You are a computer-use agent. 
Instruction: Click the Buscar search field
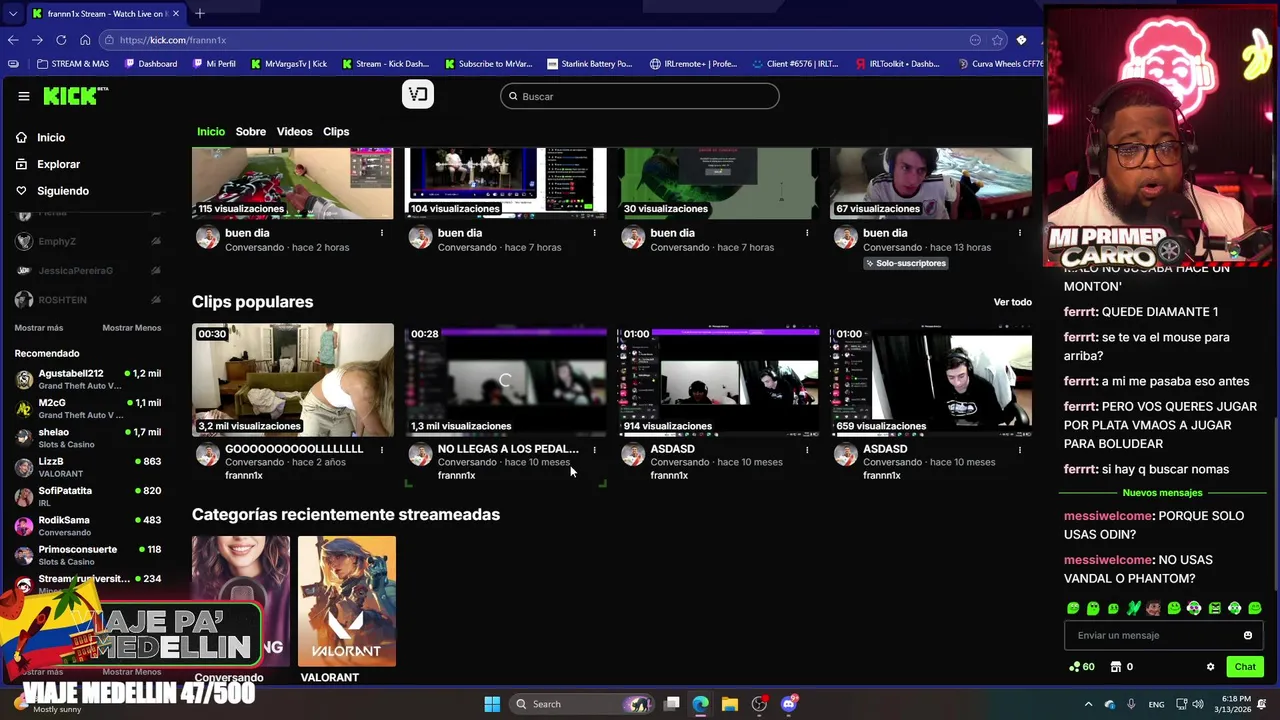pos(640,96)
